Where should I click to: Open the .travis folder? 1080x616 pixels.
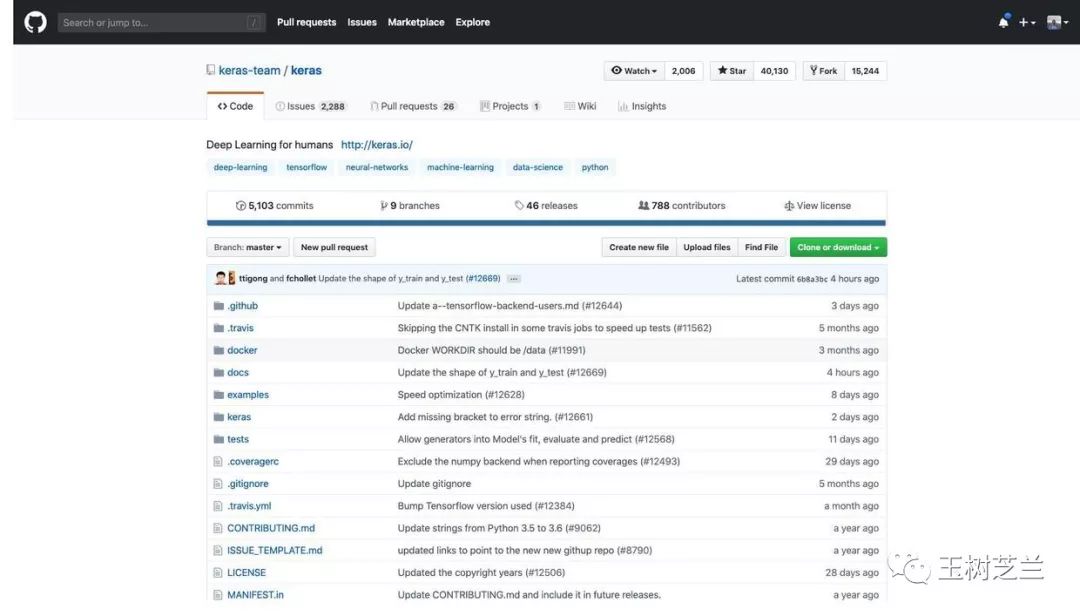click(x=240, y=328)
